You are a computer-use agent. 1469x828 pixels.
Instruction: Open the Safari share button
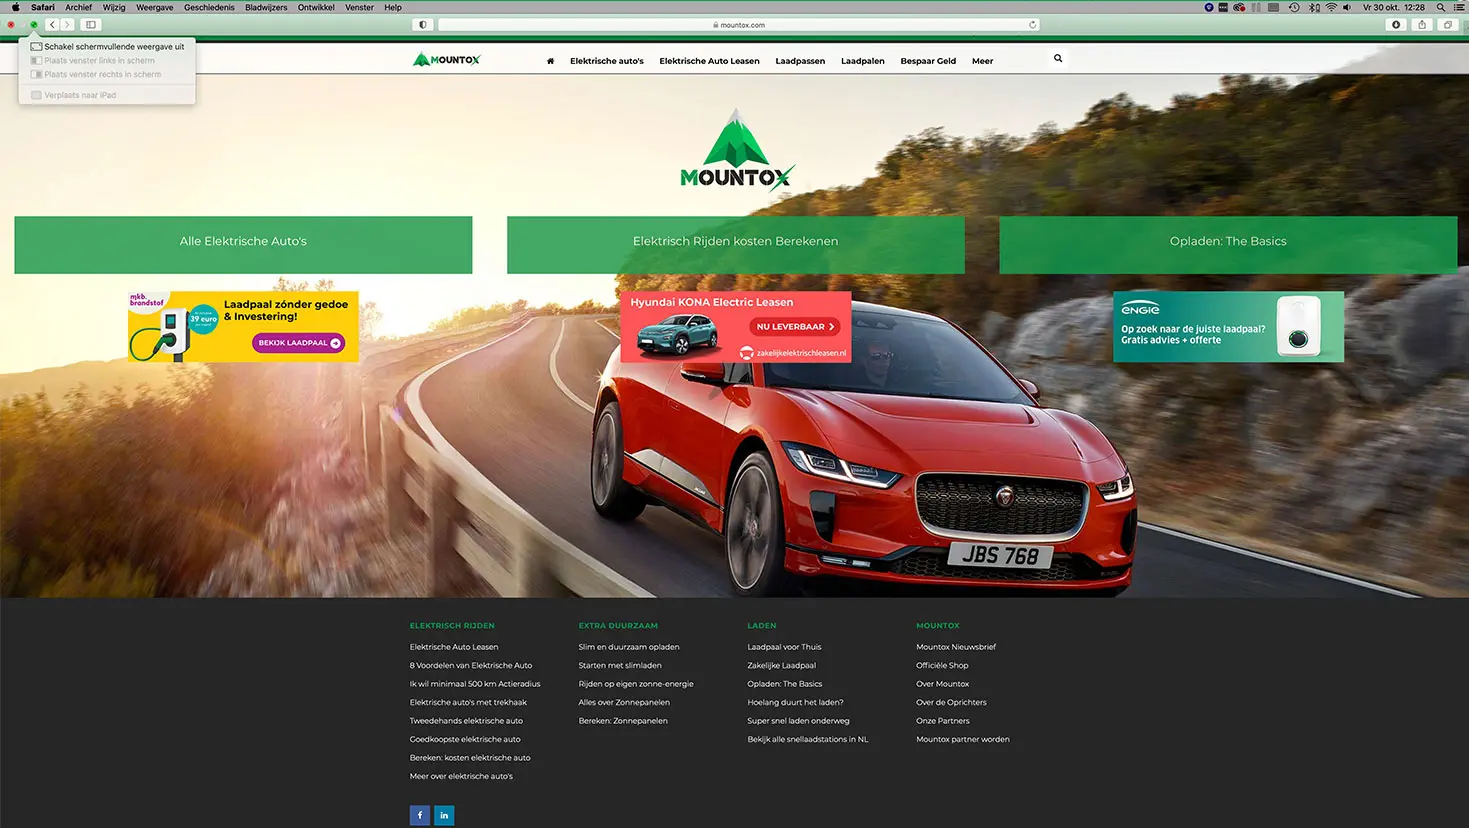point(1422,24)
